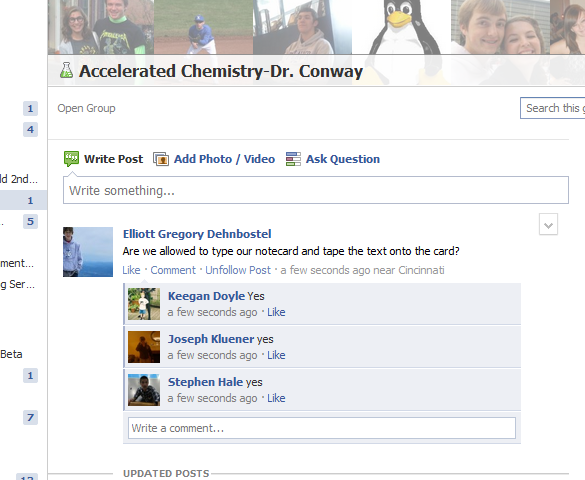Image resolution: width=585 pixels, height=480 pixels.
Task: Click the hoodie guy member photo
Action: point(302,27)
